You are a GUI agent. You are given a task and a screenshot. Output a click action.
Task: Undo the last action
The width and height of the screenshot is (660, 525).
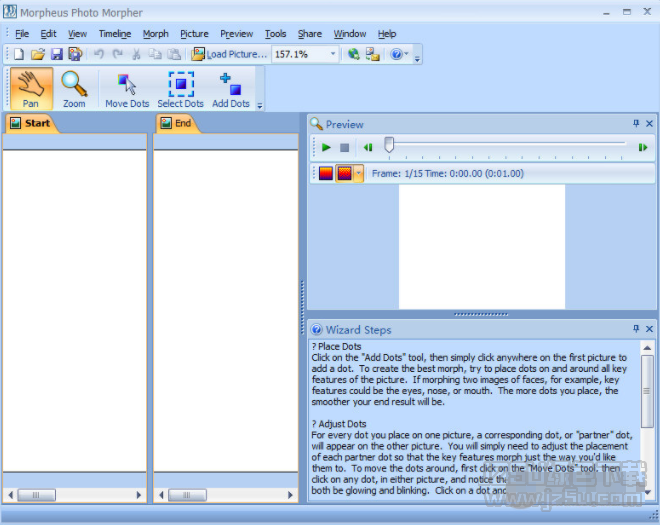[98, 54]
